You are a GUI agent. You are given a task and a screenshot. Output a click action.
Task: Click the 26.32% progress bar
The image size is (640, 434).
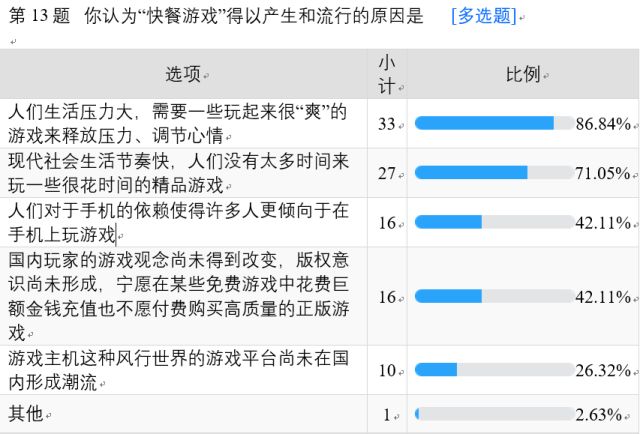[494, 369]
